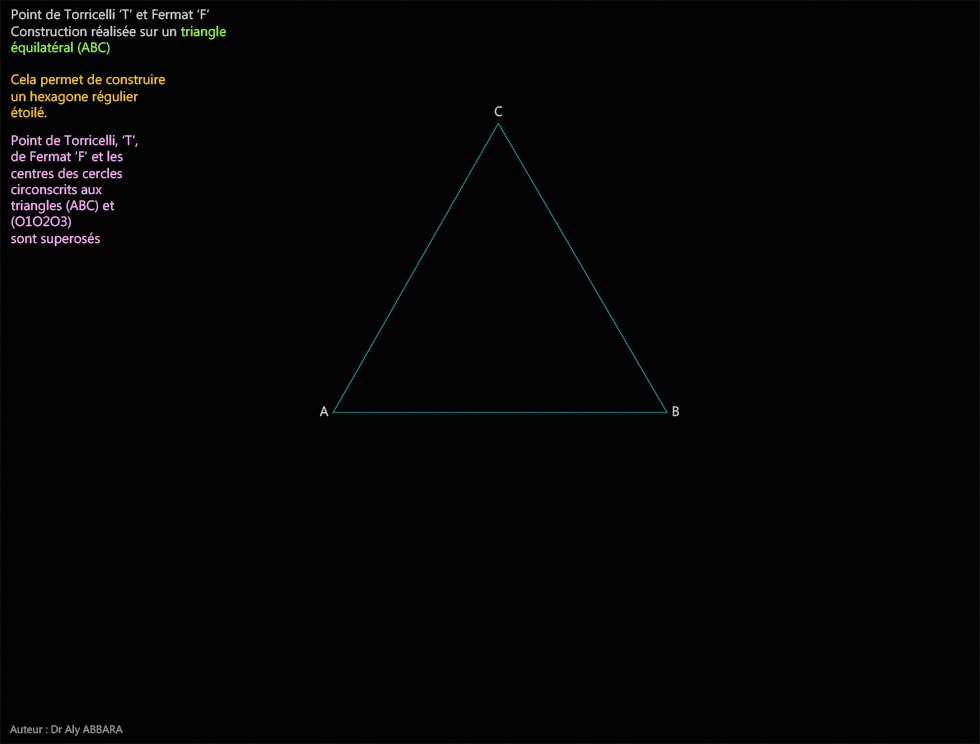This screenshot has width=980, height=744.
Task: Open the author credit 'Dr Aly ABBARA'
Action: (x=67, y=729)
